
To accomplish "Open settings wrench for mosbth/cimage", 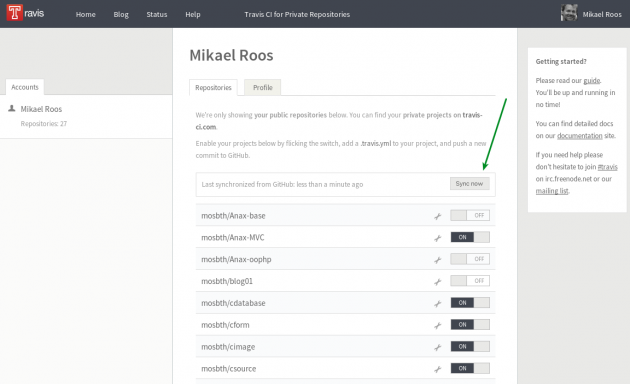I will point(438,347).
